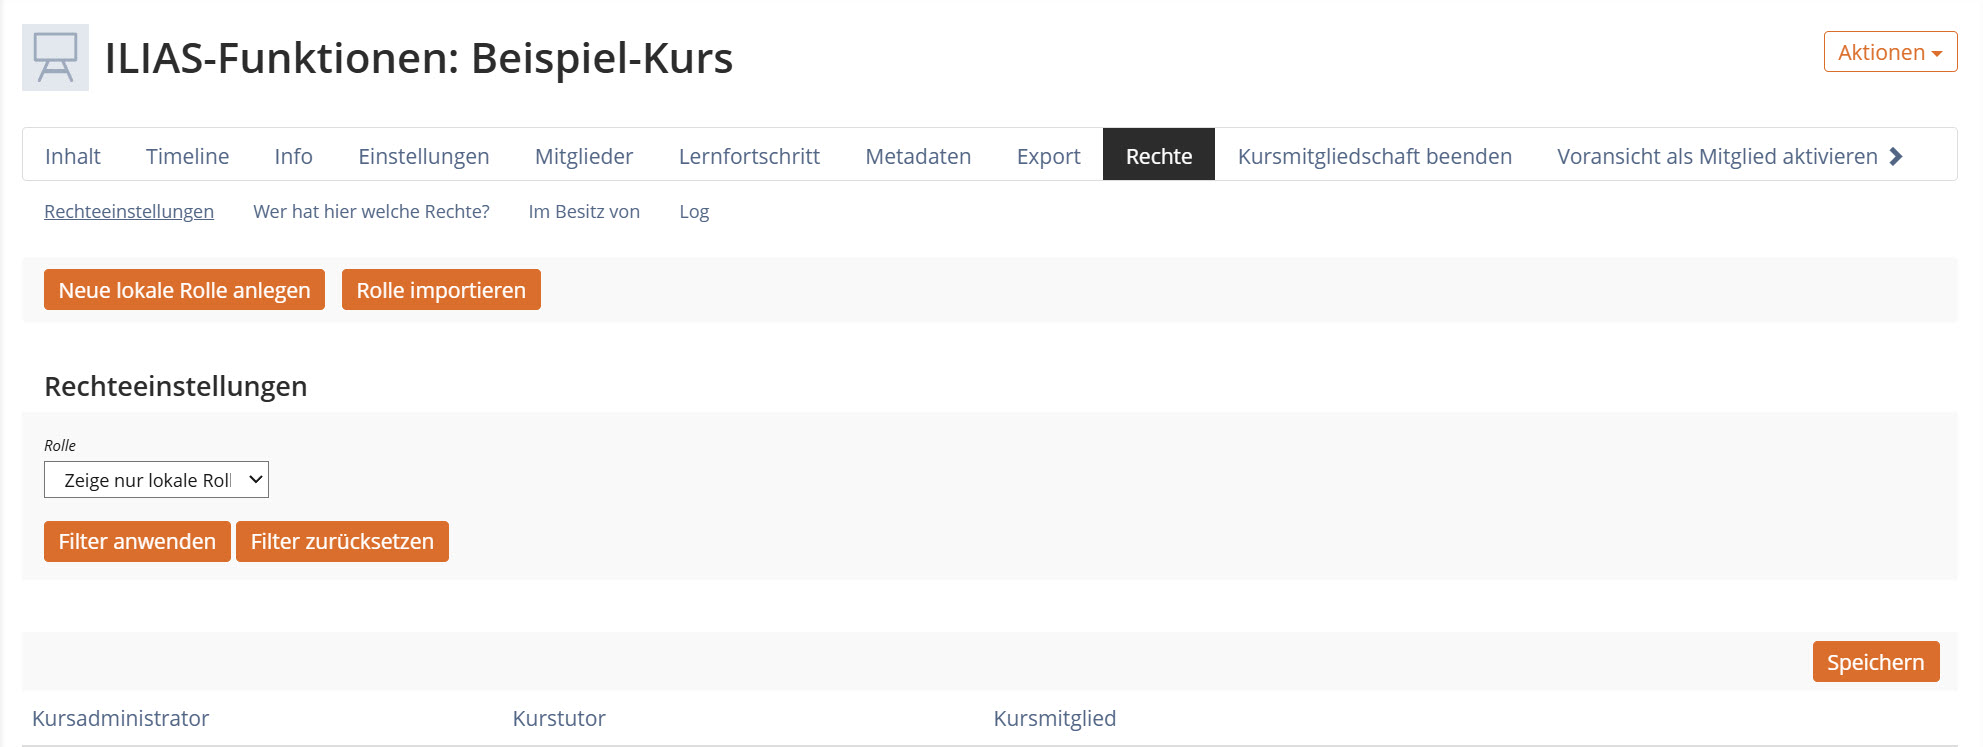Screen dimensions: 1983x747
Task: Switch to the Einstellungen tab
Action: (x=423, y=156)
